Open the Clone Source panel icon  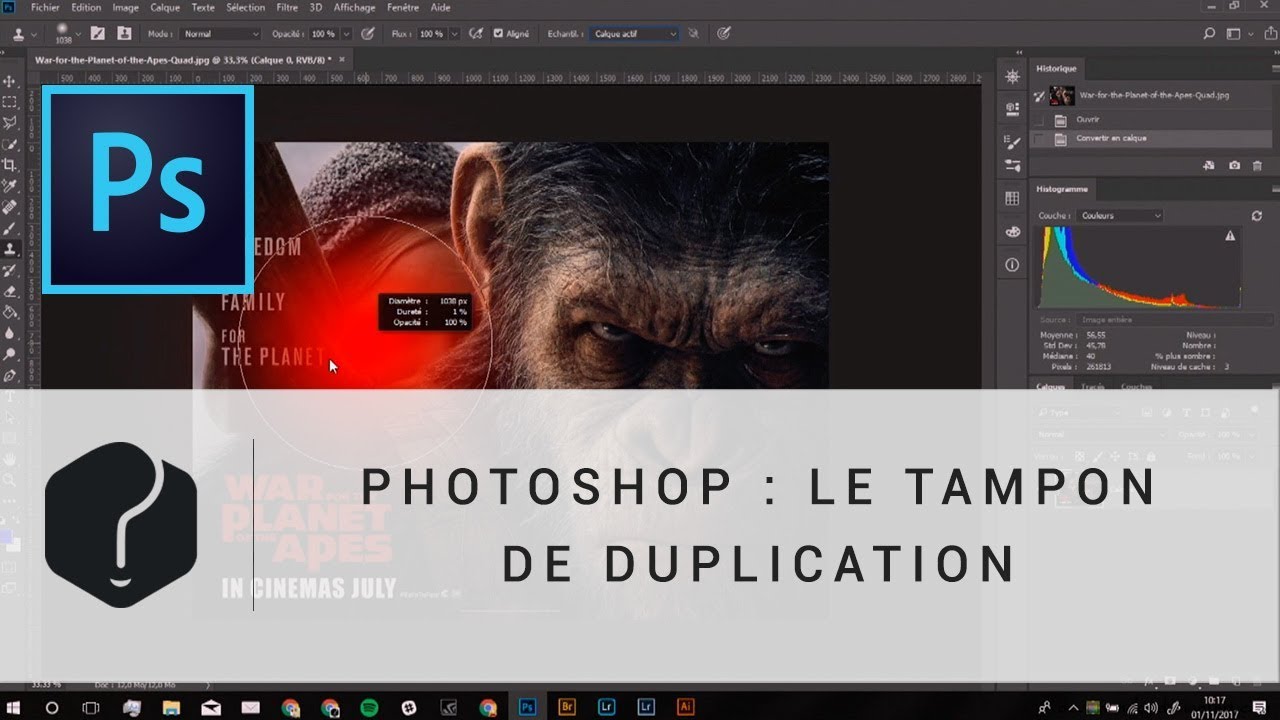(124, 33)
